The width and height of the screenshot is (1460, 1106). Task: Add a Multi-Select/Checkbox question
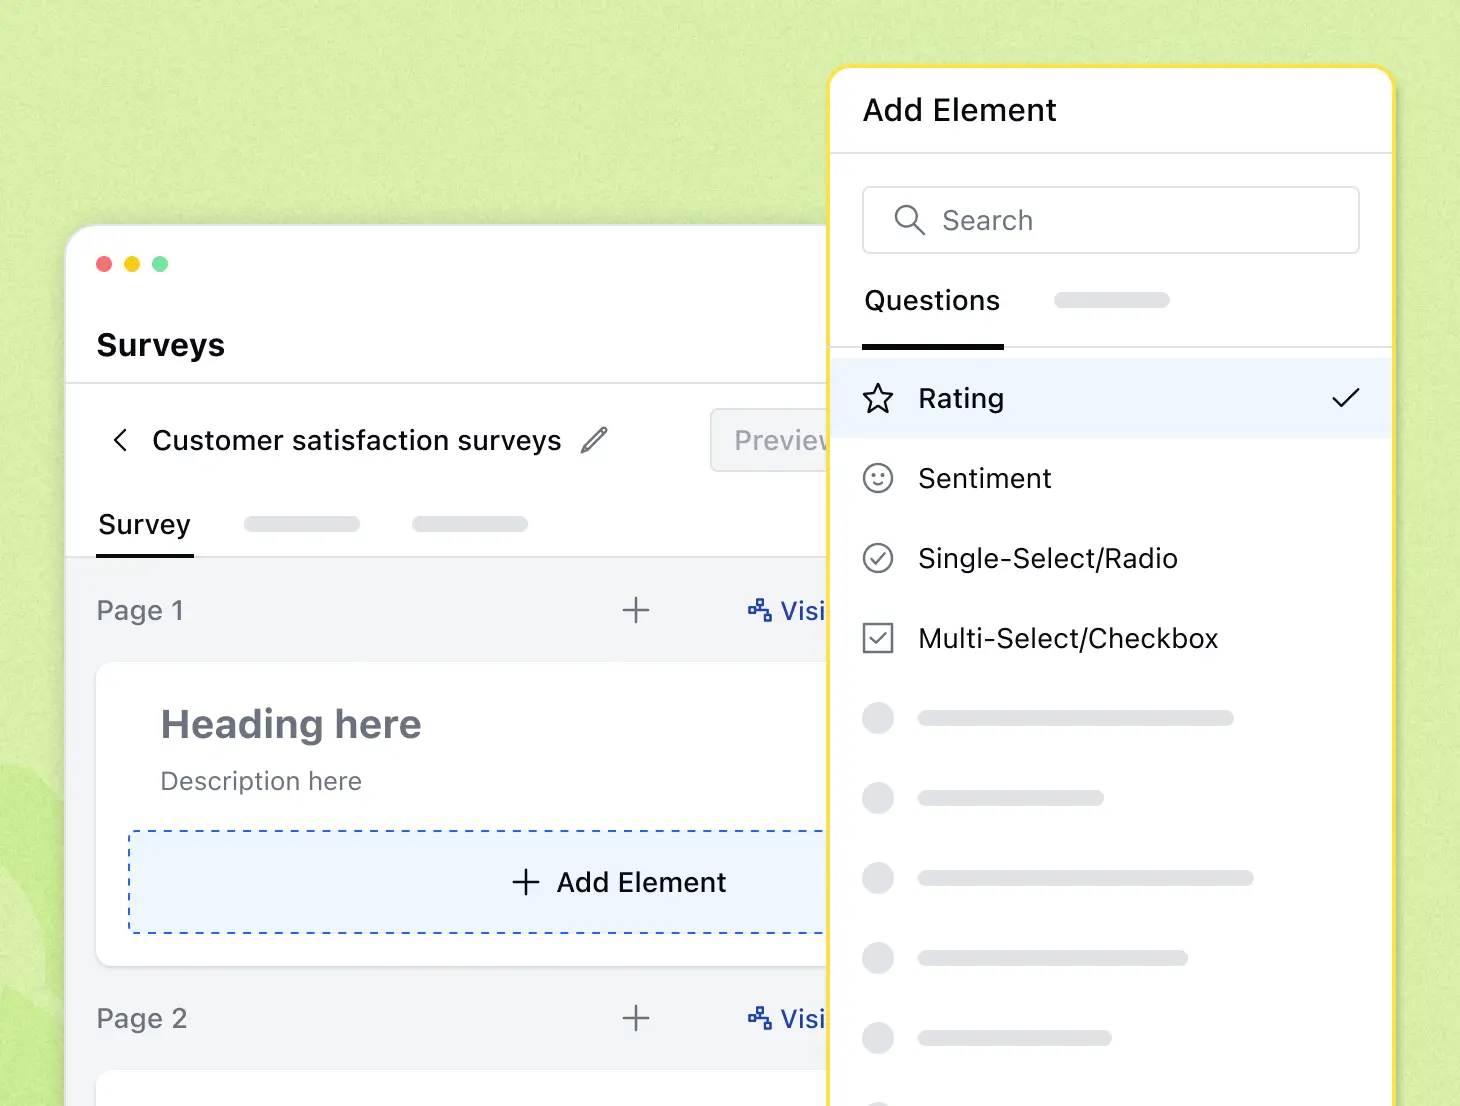(1111, 638)
